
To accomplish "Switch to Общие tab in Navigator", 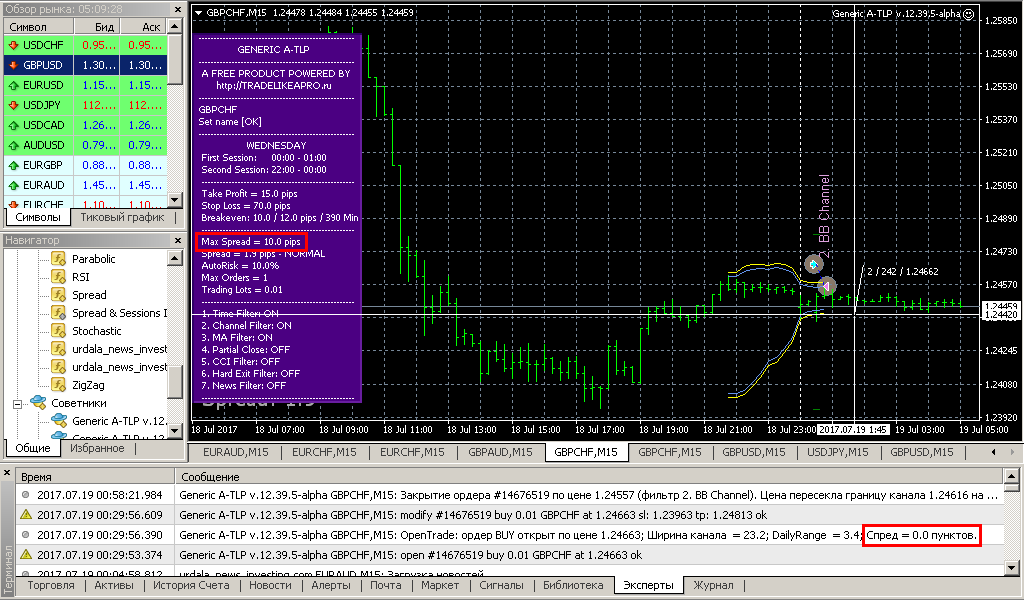I will click(33, 448).
